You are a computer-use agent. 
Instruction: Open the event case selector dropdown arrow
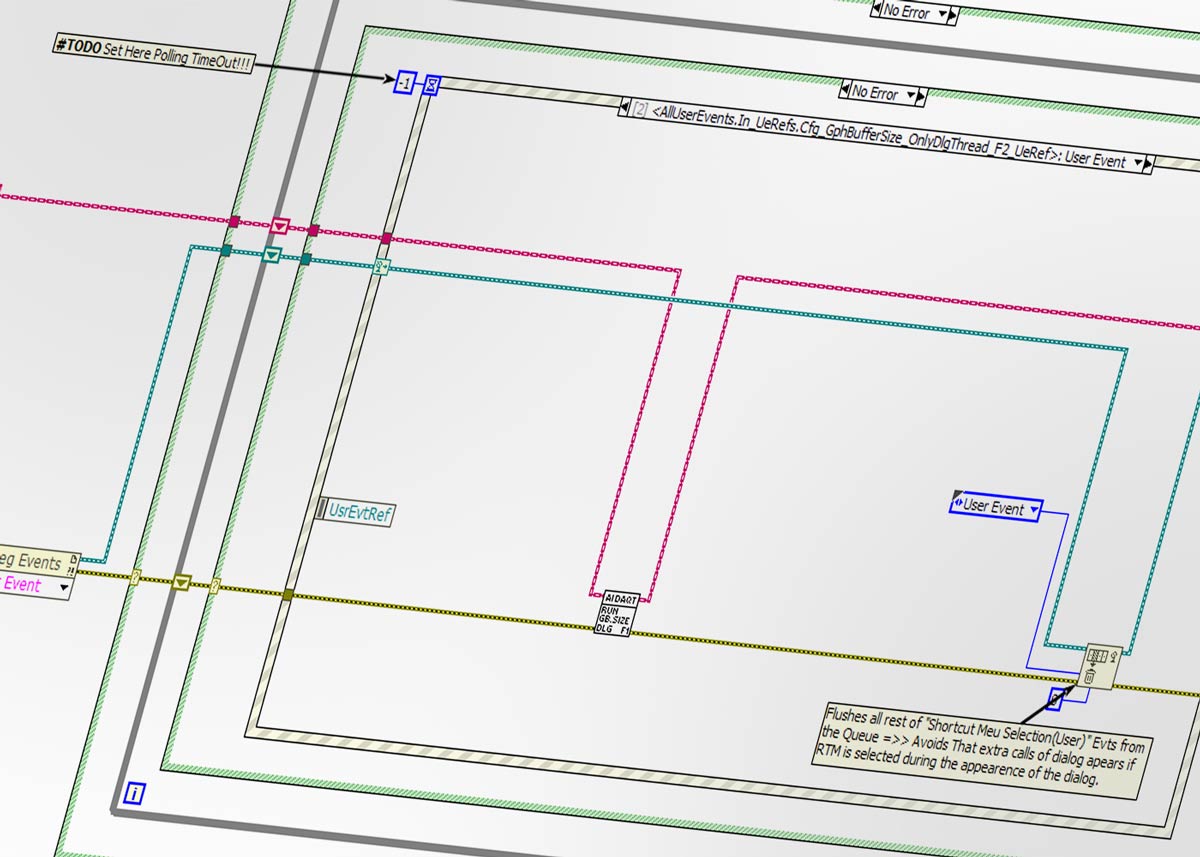click(1137, 162)
